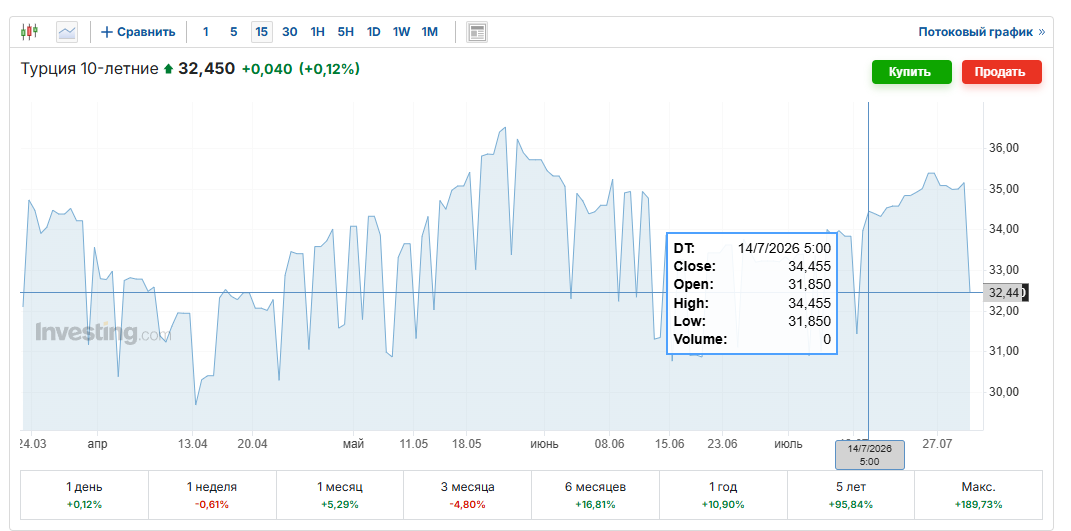Image resolution: width=1071 pixels, height=531 pixels.
Task: Click the plus Compare button
Action: tap(138, 31)
